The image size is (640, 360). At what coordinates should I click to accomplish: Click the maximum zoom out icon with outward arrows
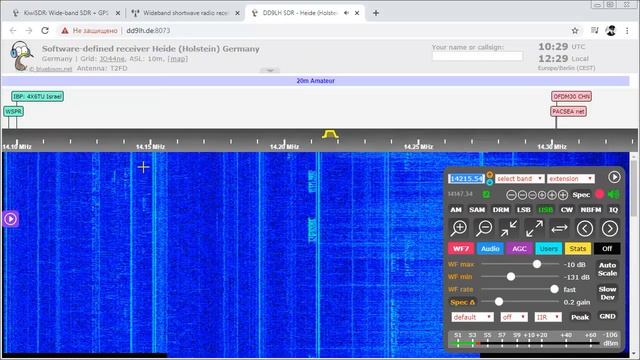(534, 228)
